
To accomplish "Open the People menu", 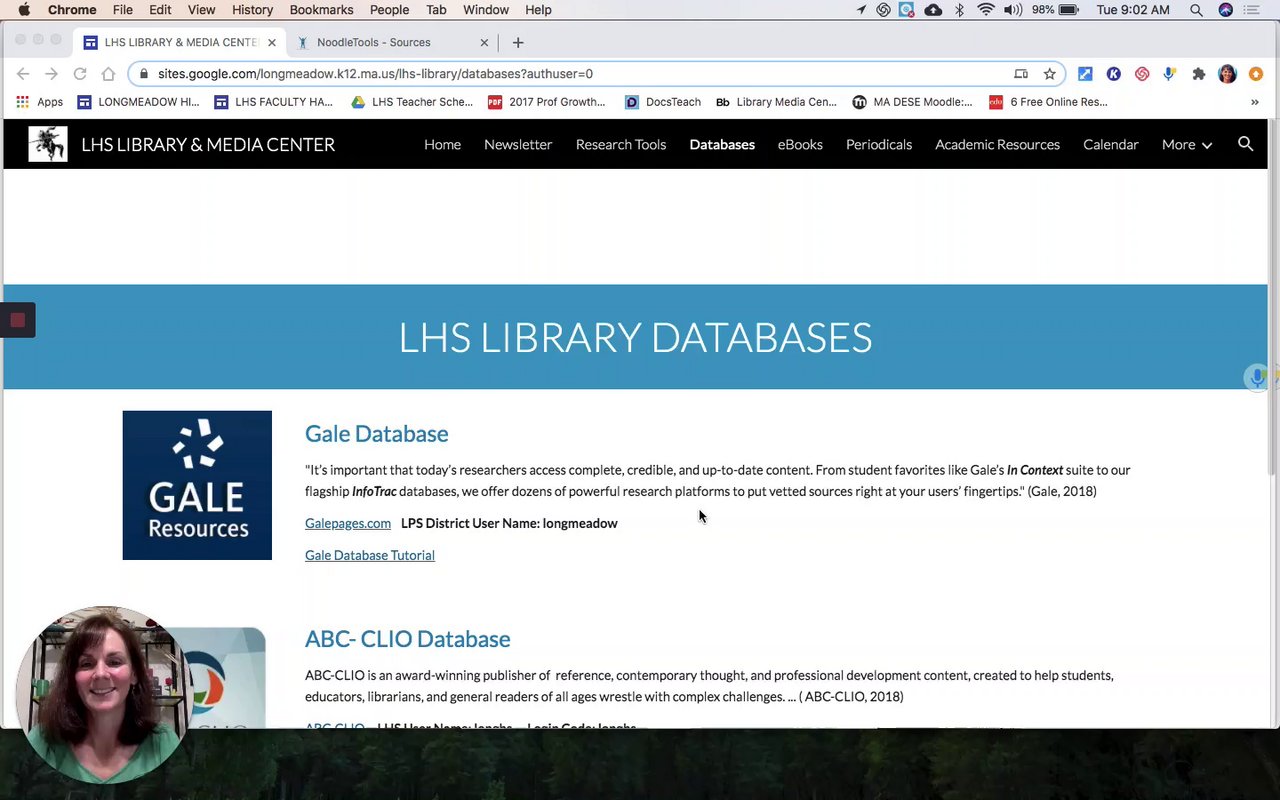I will click(x=389, y=10).
